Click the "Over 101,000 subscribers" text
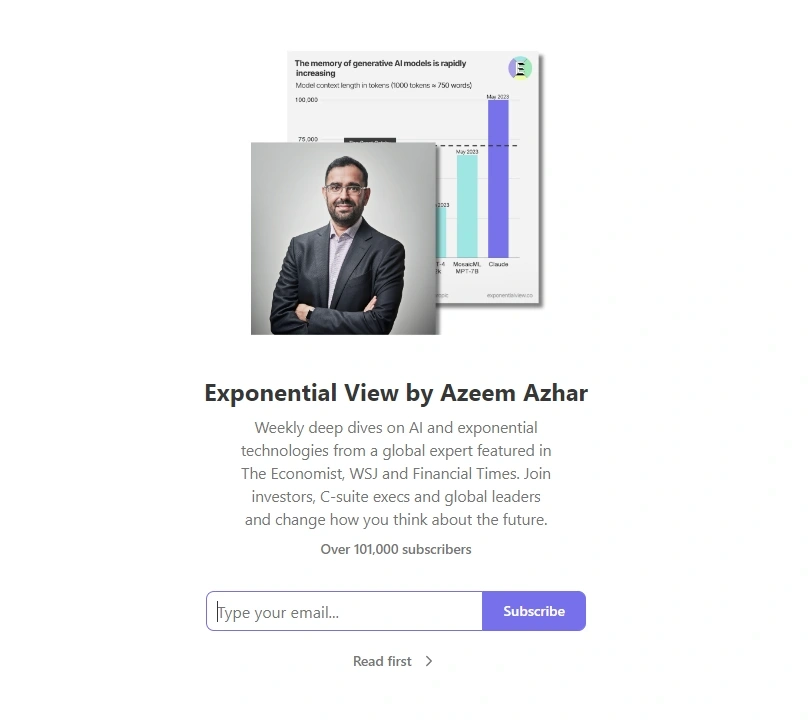The height and width of the screenshot is (723, 811). pos(396,549)
